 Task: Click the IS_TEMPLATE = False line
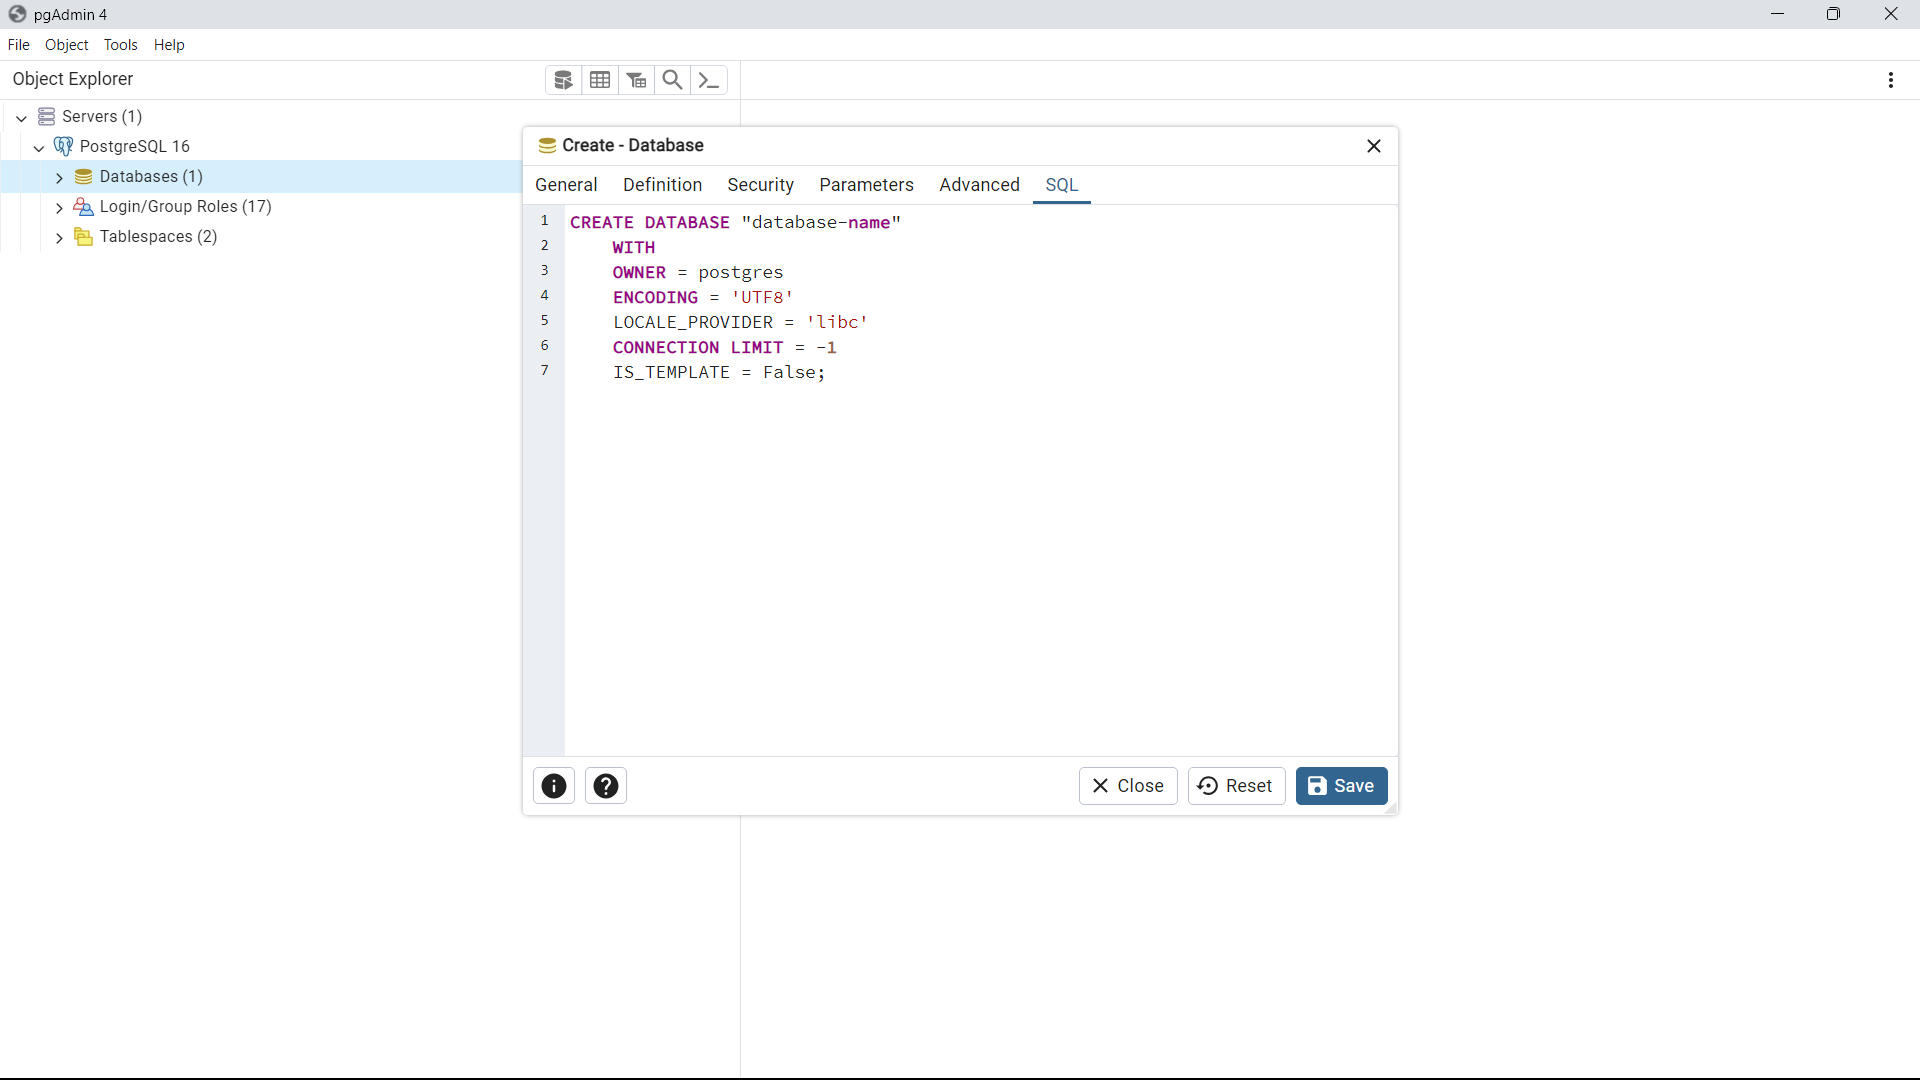tap(719, 373)
